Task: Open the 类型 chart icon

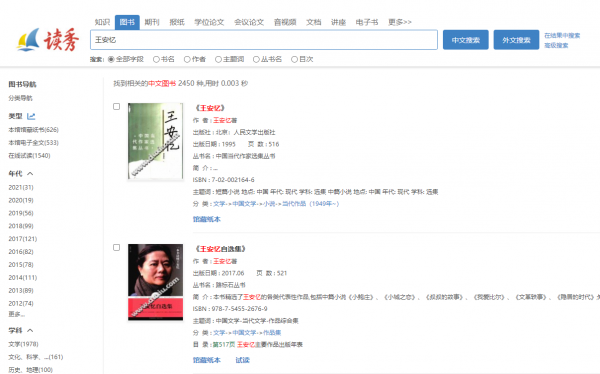Action: coord(31,116)
